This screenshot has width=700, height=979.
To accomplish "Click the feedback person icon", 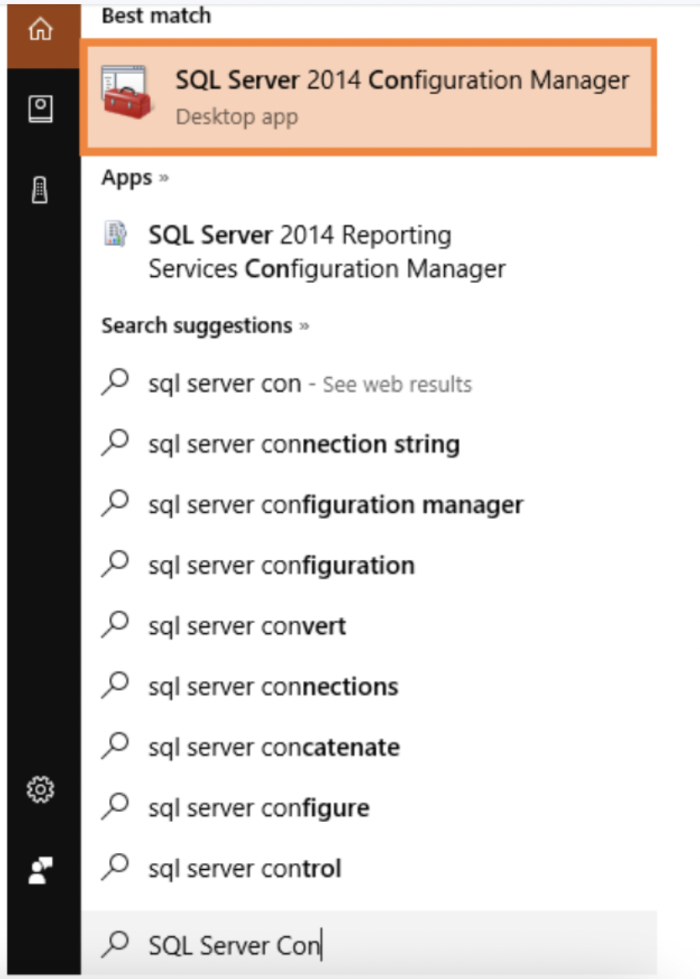I will pos(41,870).
